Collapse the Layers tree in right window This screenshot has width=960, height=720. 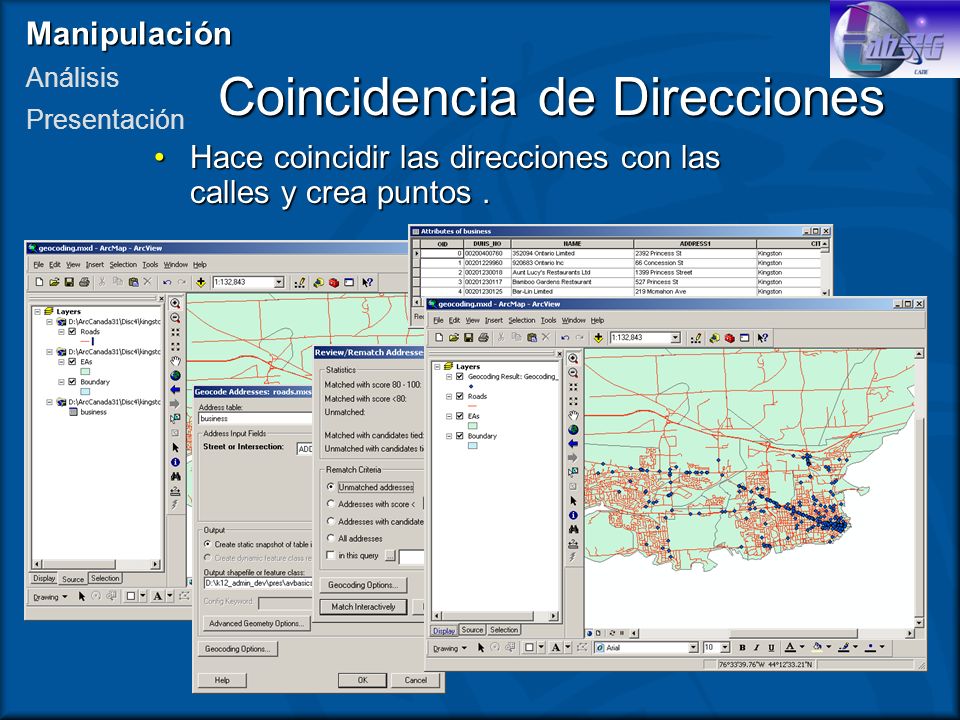point(437,367)
